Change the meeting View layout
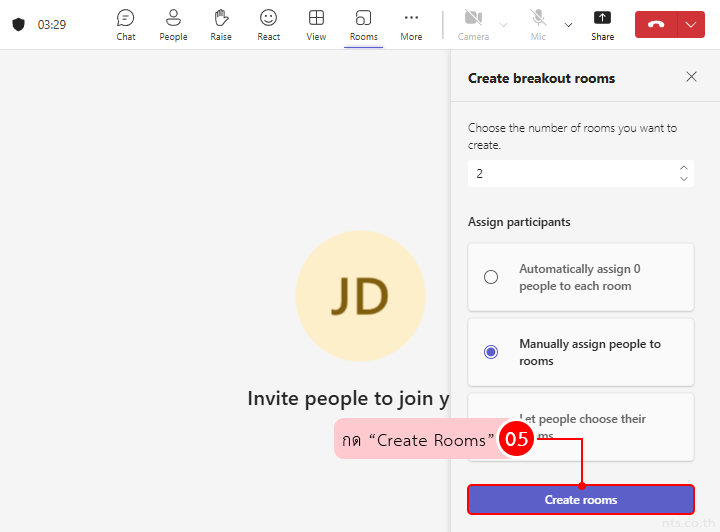This screenshot has width=720, height=532. point(316,25)
